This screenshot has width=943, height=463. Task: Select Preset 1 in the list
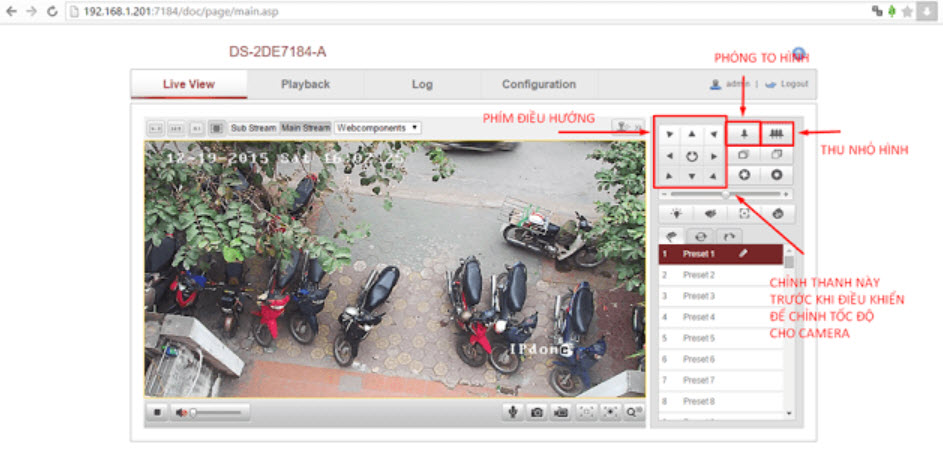coord(720,254)
